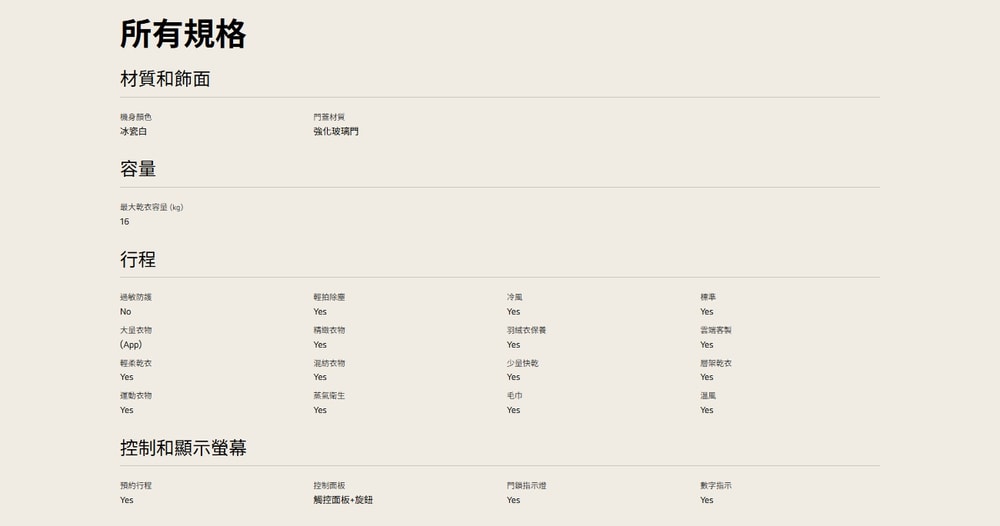Image resolution: width=1000 pixels, height=526 pixels.
Task: Click the No value under 過敏防護
Action: click(x=126, y=311)
